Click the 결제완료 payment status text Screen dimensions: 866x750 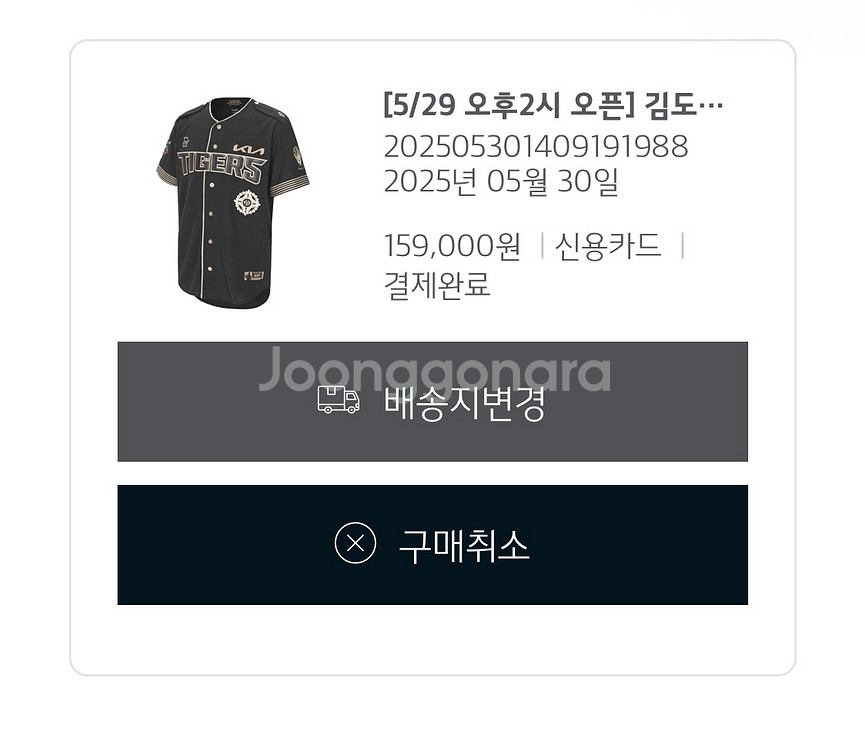coord(437,285)
